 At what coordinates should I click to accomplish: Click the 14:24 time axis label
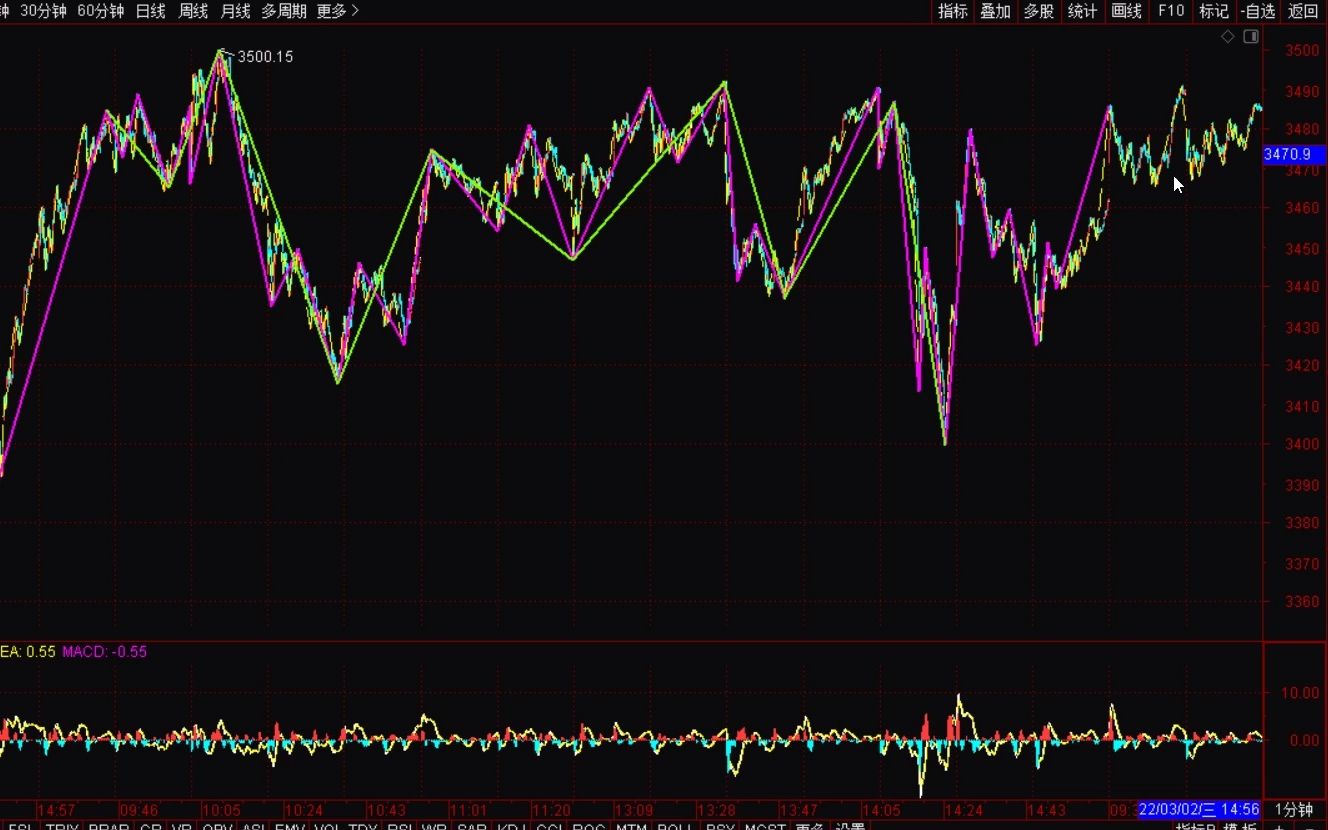(965, 810)
